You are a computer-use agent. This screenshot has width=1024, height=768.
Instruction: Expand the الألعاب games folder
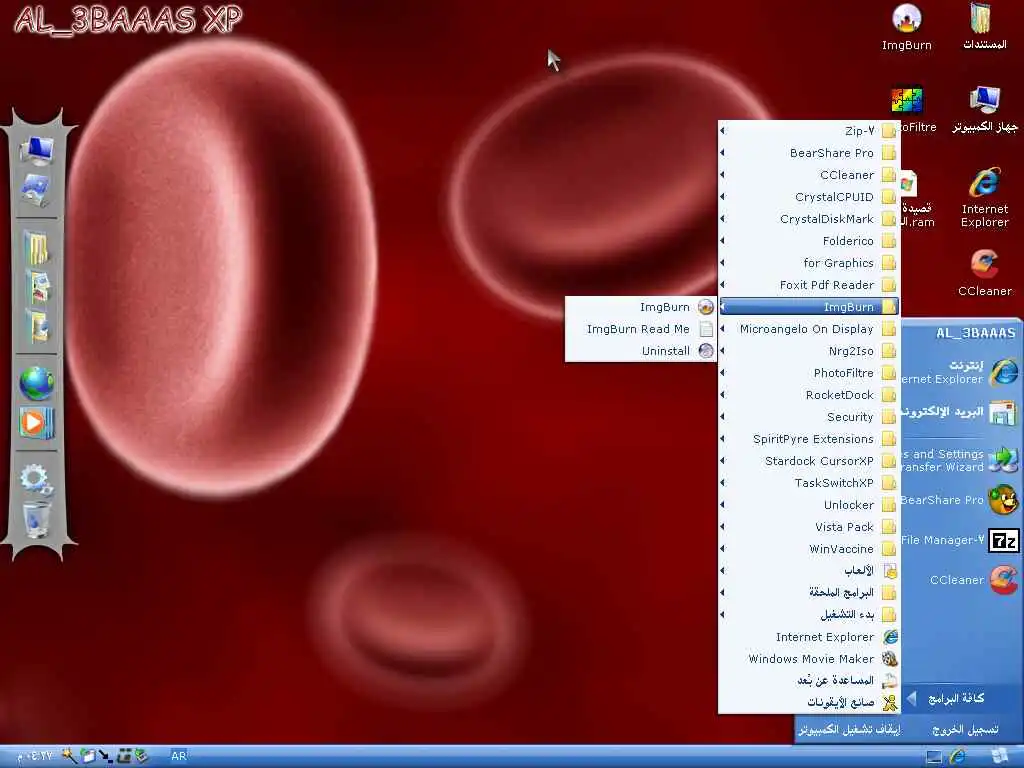(809, 571)
